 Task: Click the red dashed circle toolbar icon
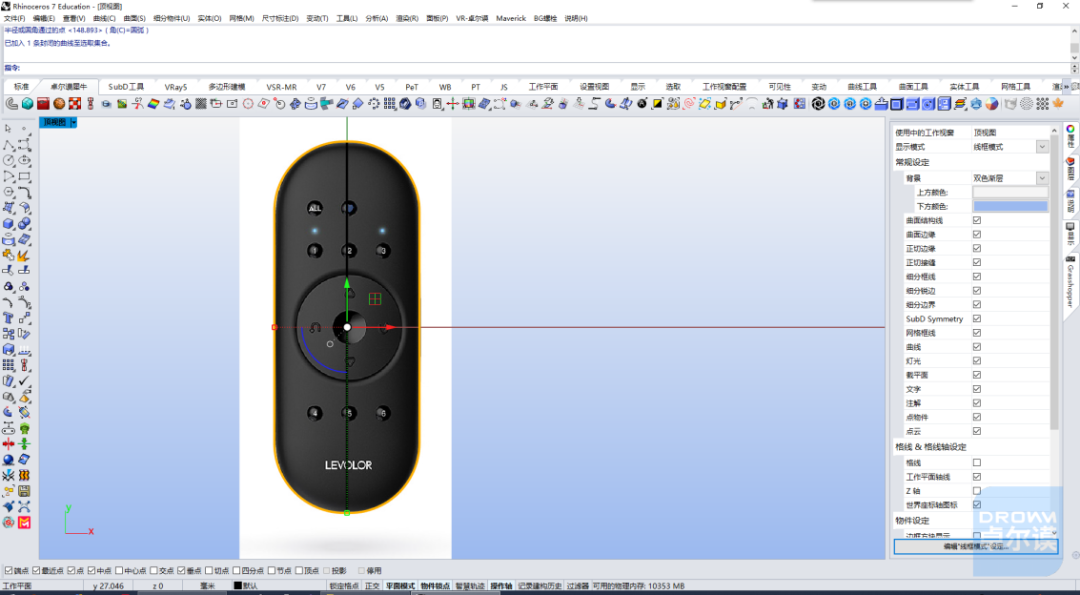(x=248, y=104)
